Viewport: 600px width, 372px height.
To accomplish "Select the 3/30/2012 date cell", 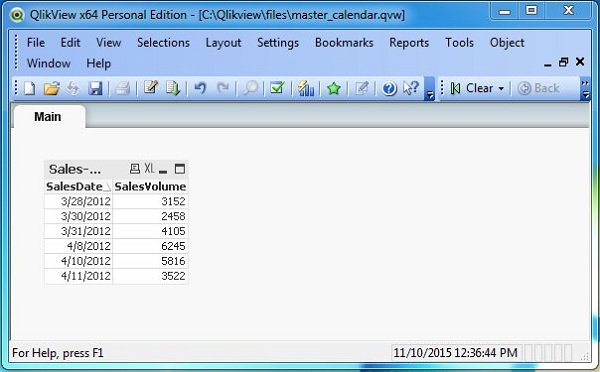I will (78, 216).
